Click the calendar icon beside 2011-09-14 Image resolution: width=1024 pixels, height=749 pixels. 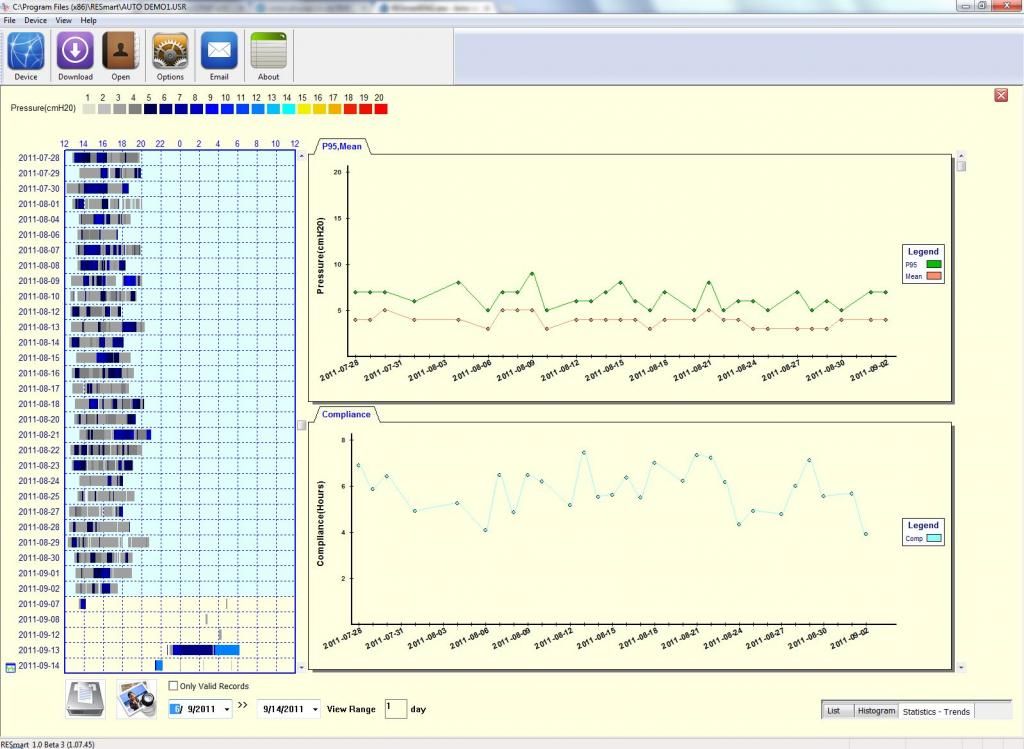coord(10,667)
